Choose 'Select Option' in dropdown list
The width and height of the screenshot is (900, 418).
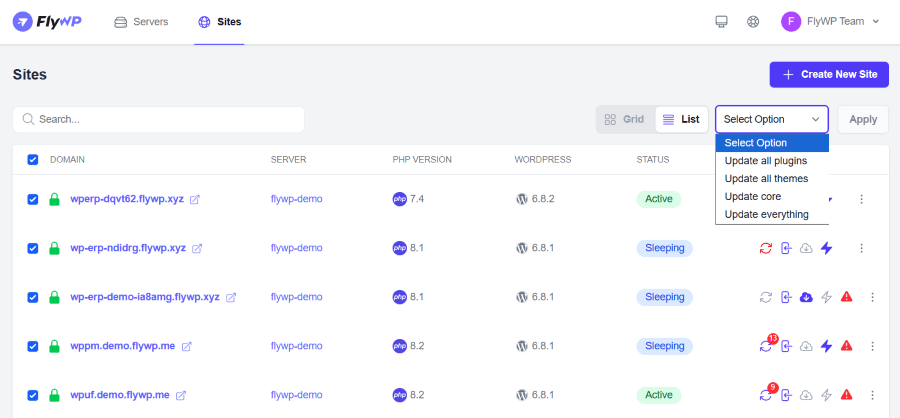click(x=772, y=143)
